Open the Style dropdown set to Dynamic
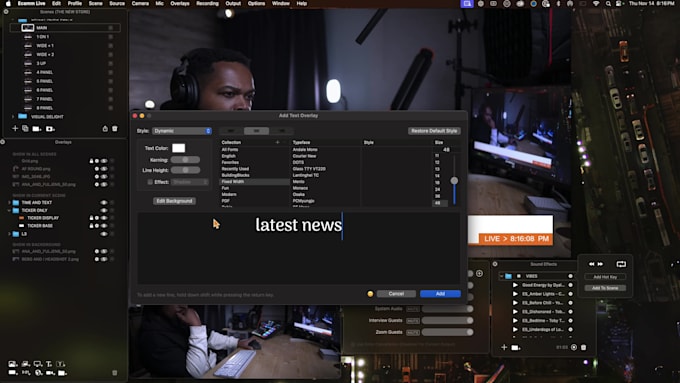 [x=182, y=131]
